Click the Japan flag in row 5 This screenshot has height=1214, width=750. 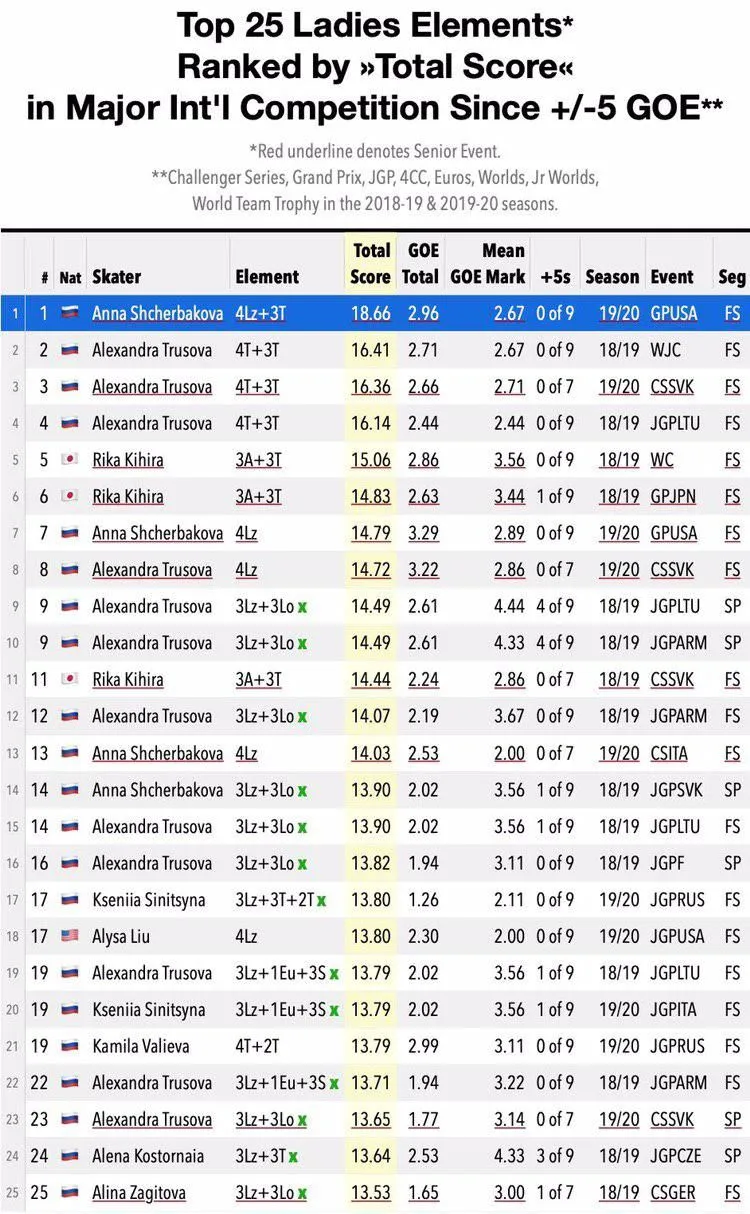(70, 460)
